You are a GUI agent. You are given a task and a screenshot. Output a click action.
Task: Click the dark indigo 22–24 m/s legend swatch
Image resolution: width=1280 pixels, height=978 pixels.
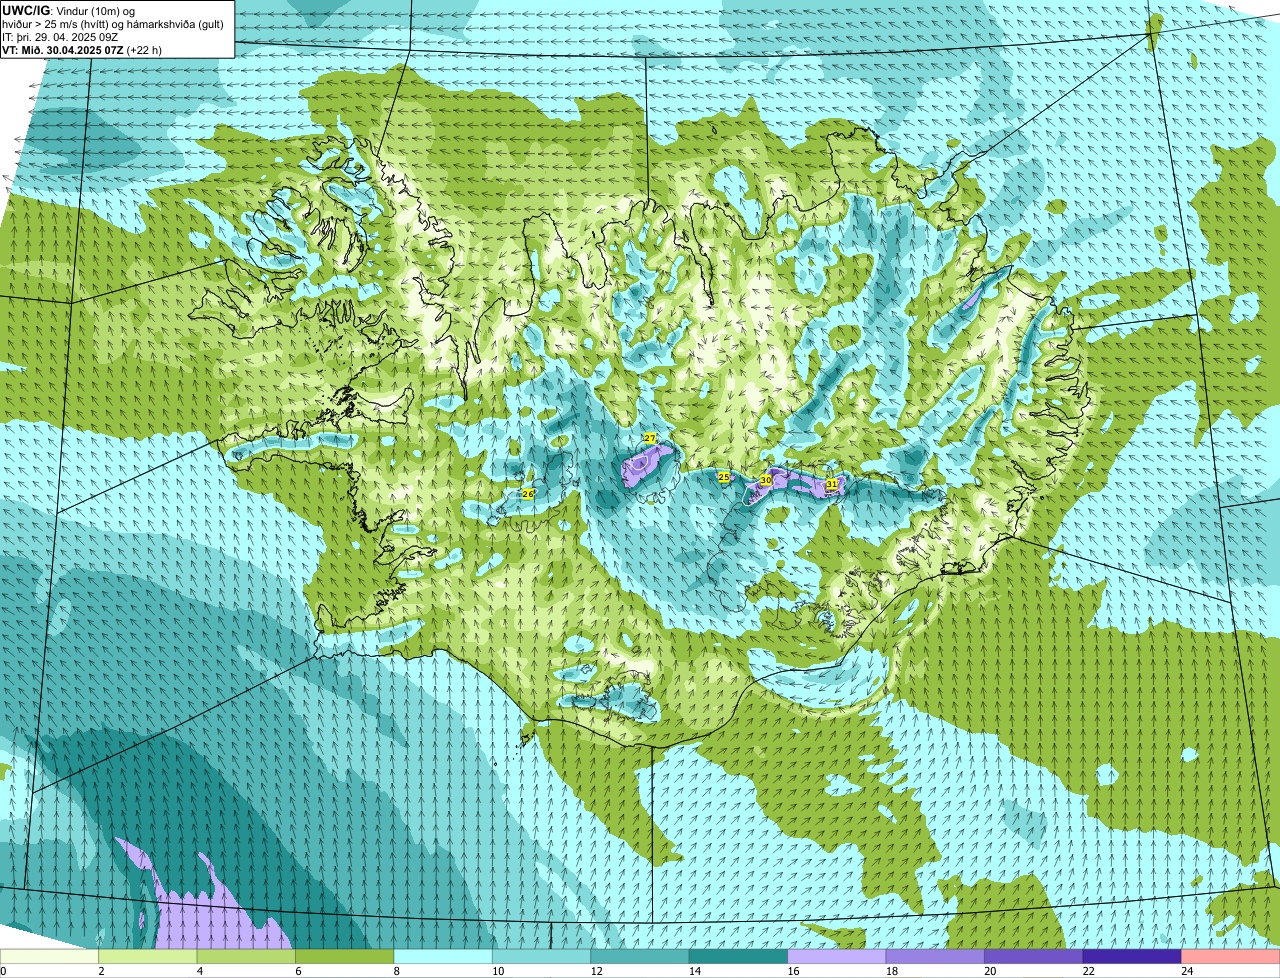pyautogui.click(x=1133, y=957)
